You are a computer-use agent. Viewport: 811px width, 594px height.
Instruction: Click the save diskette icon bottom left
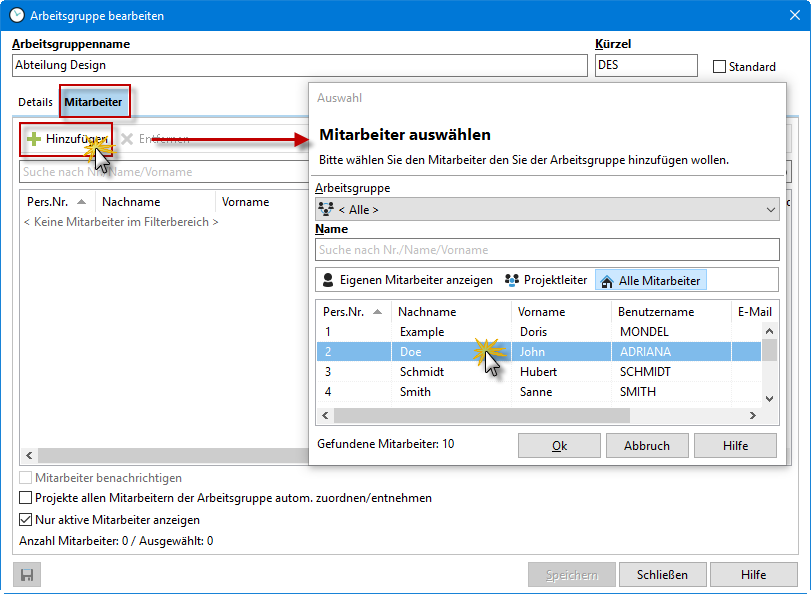tap(26, 574)
